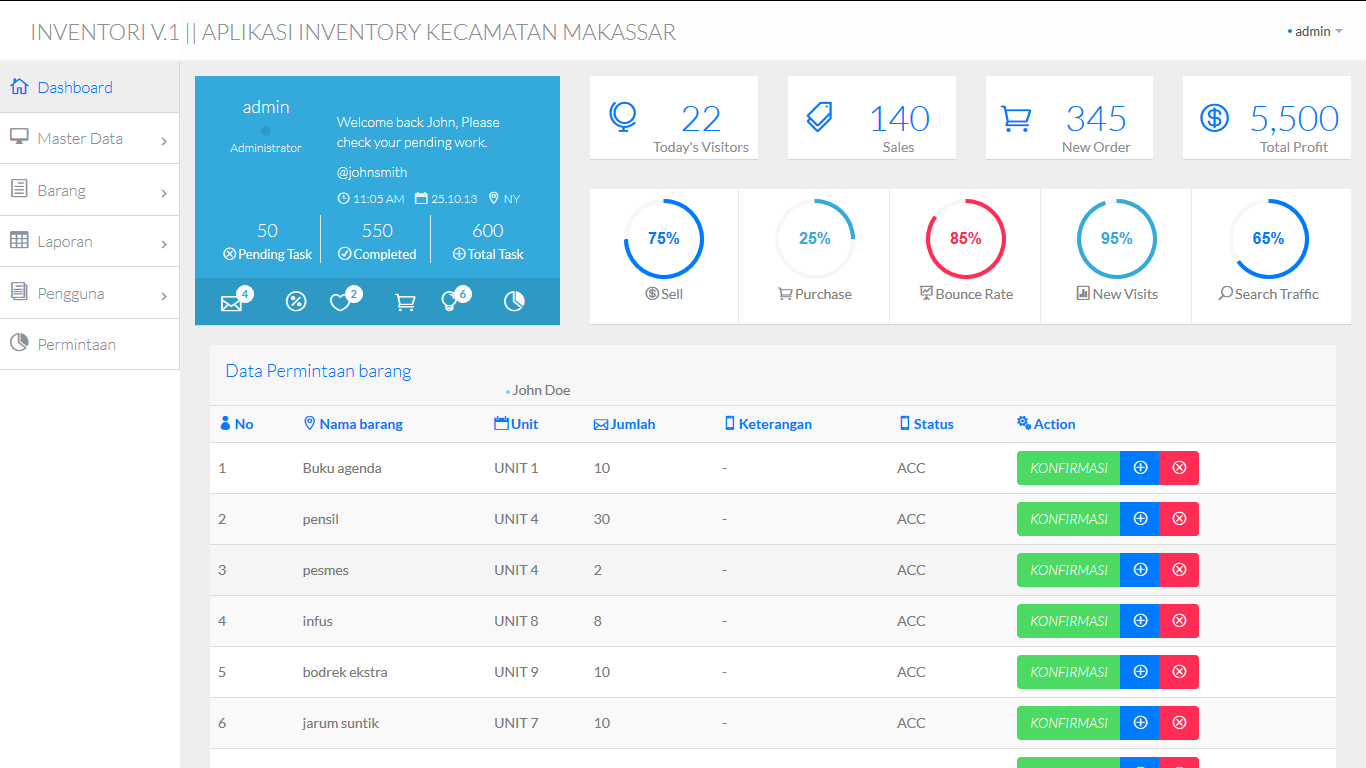Sort by the Nama barang column header
Image resolution: width=1366 pixels, height=768 pixels.
[360, 424]
